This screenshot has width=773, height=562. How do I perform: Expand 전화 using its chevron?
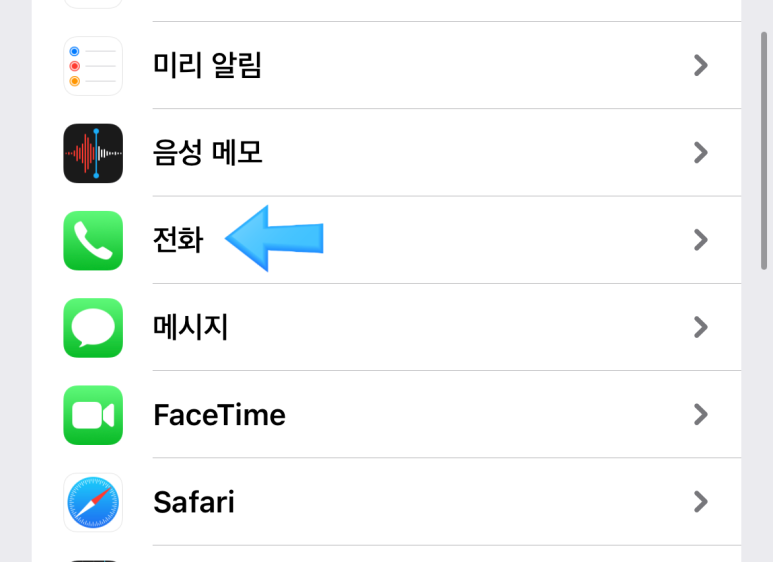701,240
